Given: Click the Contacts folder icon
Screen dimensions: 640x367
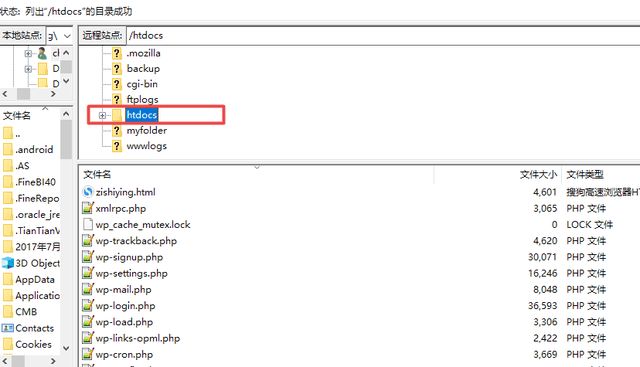Looking at the screenshot, I should pyautogui.click(x=8, y=328).
